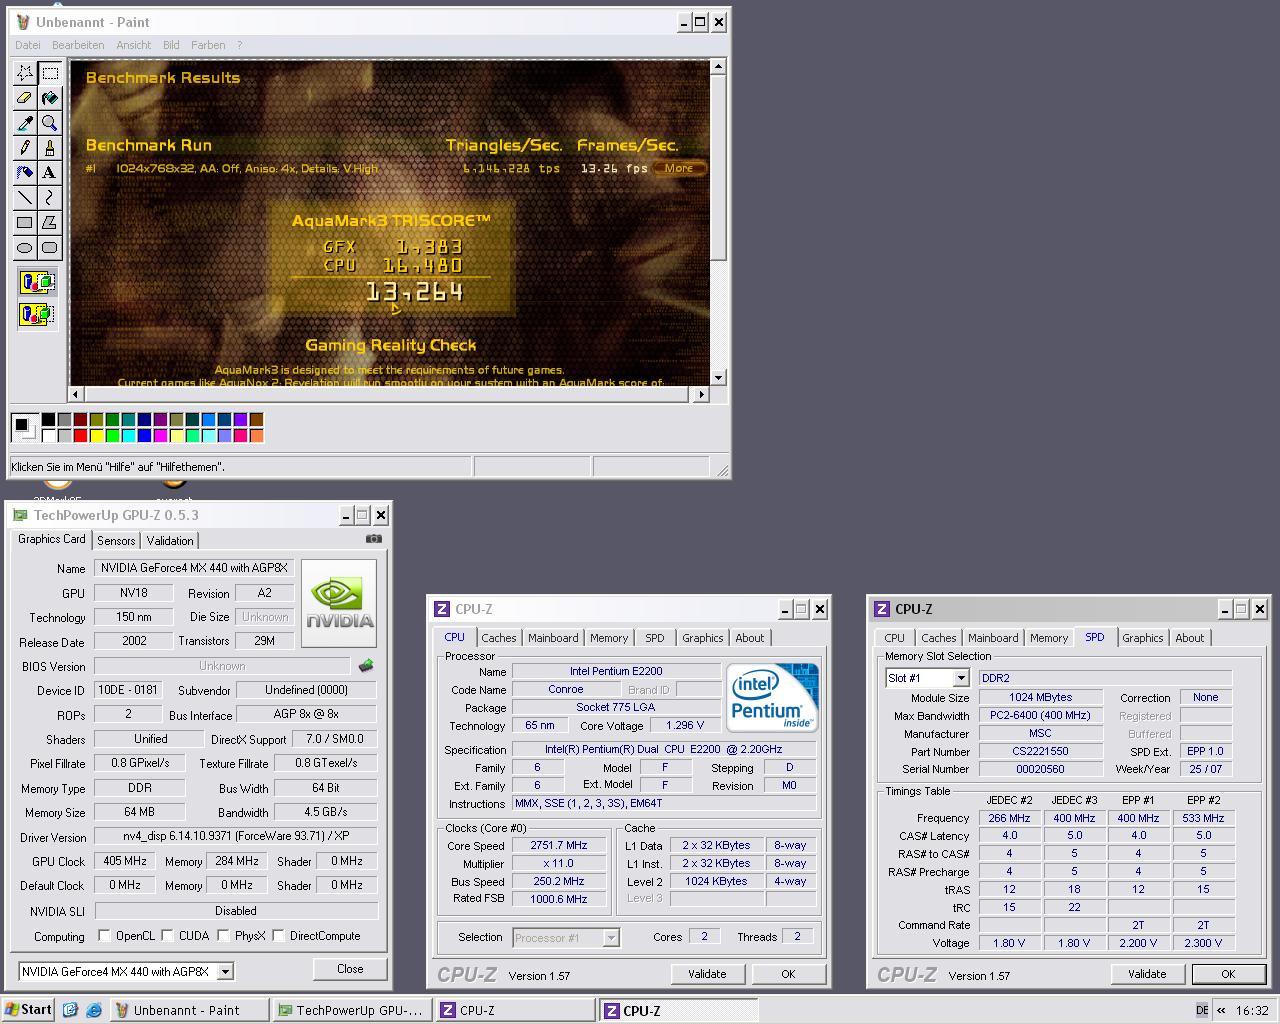Choose the transparent selection option in Paint toolbox
The width and height of the screenshot is (1280, 1024).
37,314
